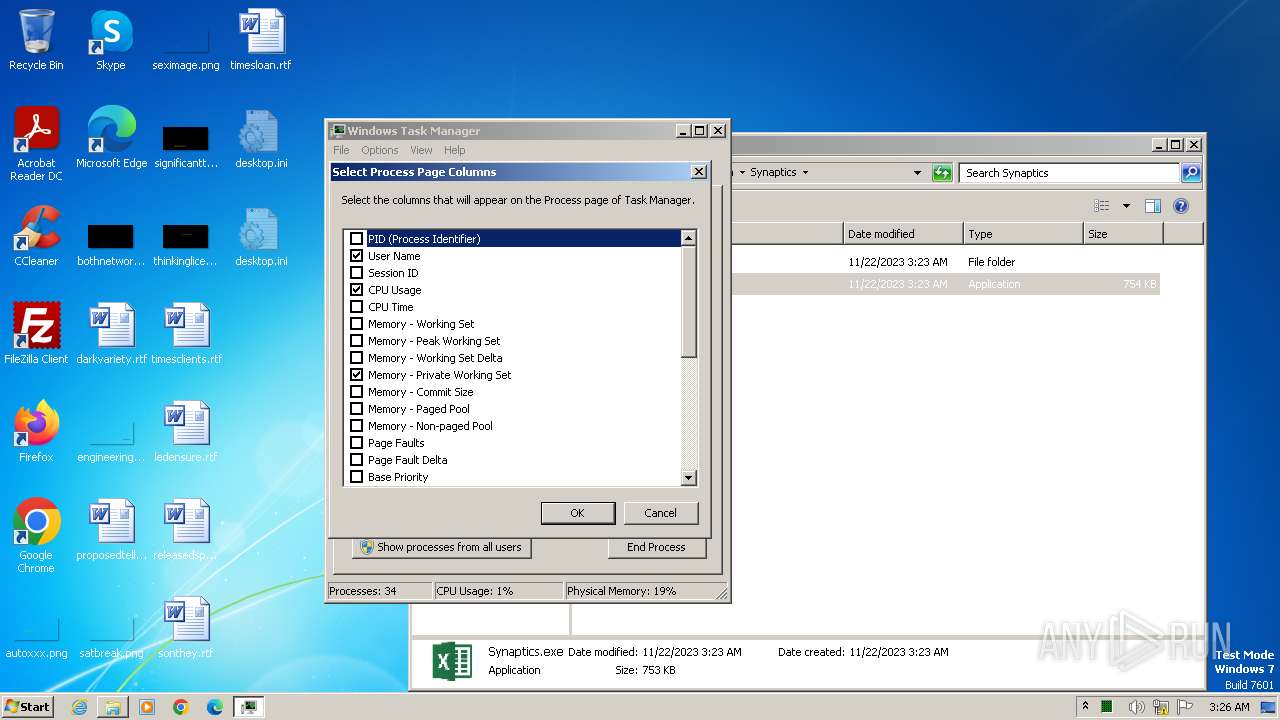Launch the FileZilla Client desktop shortcut
Screen dimensions: 1280x720
36,334
